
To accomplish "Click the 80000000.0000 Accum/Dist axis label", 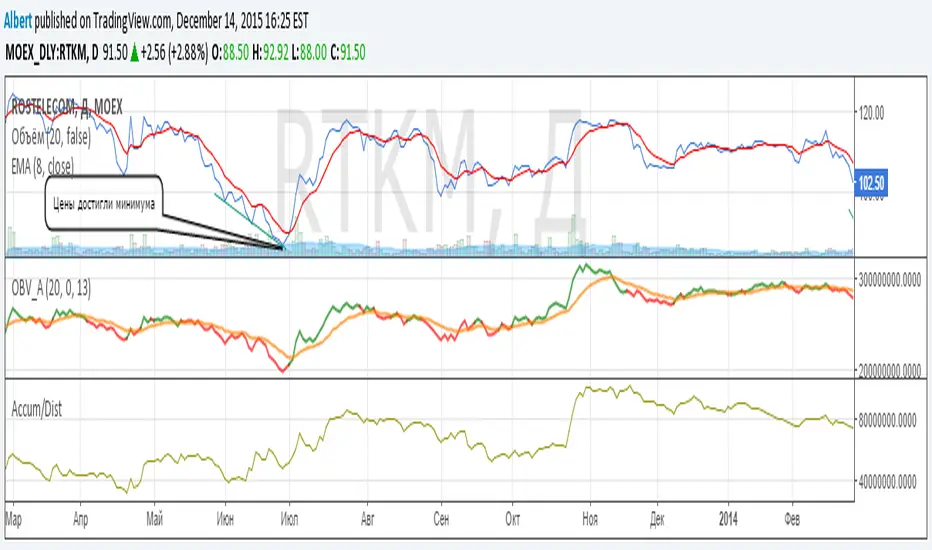I will 887,422.
